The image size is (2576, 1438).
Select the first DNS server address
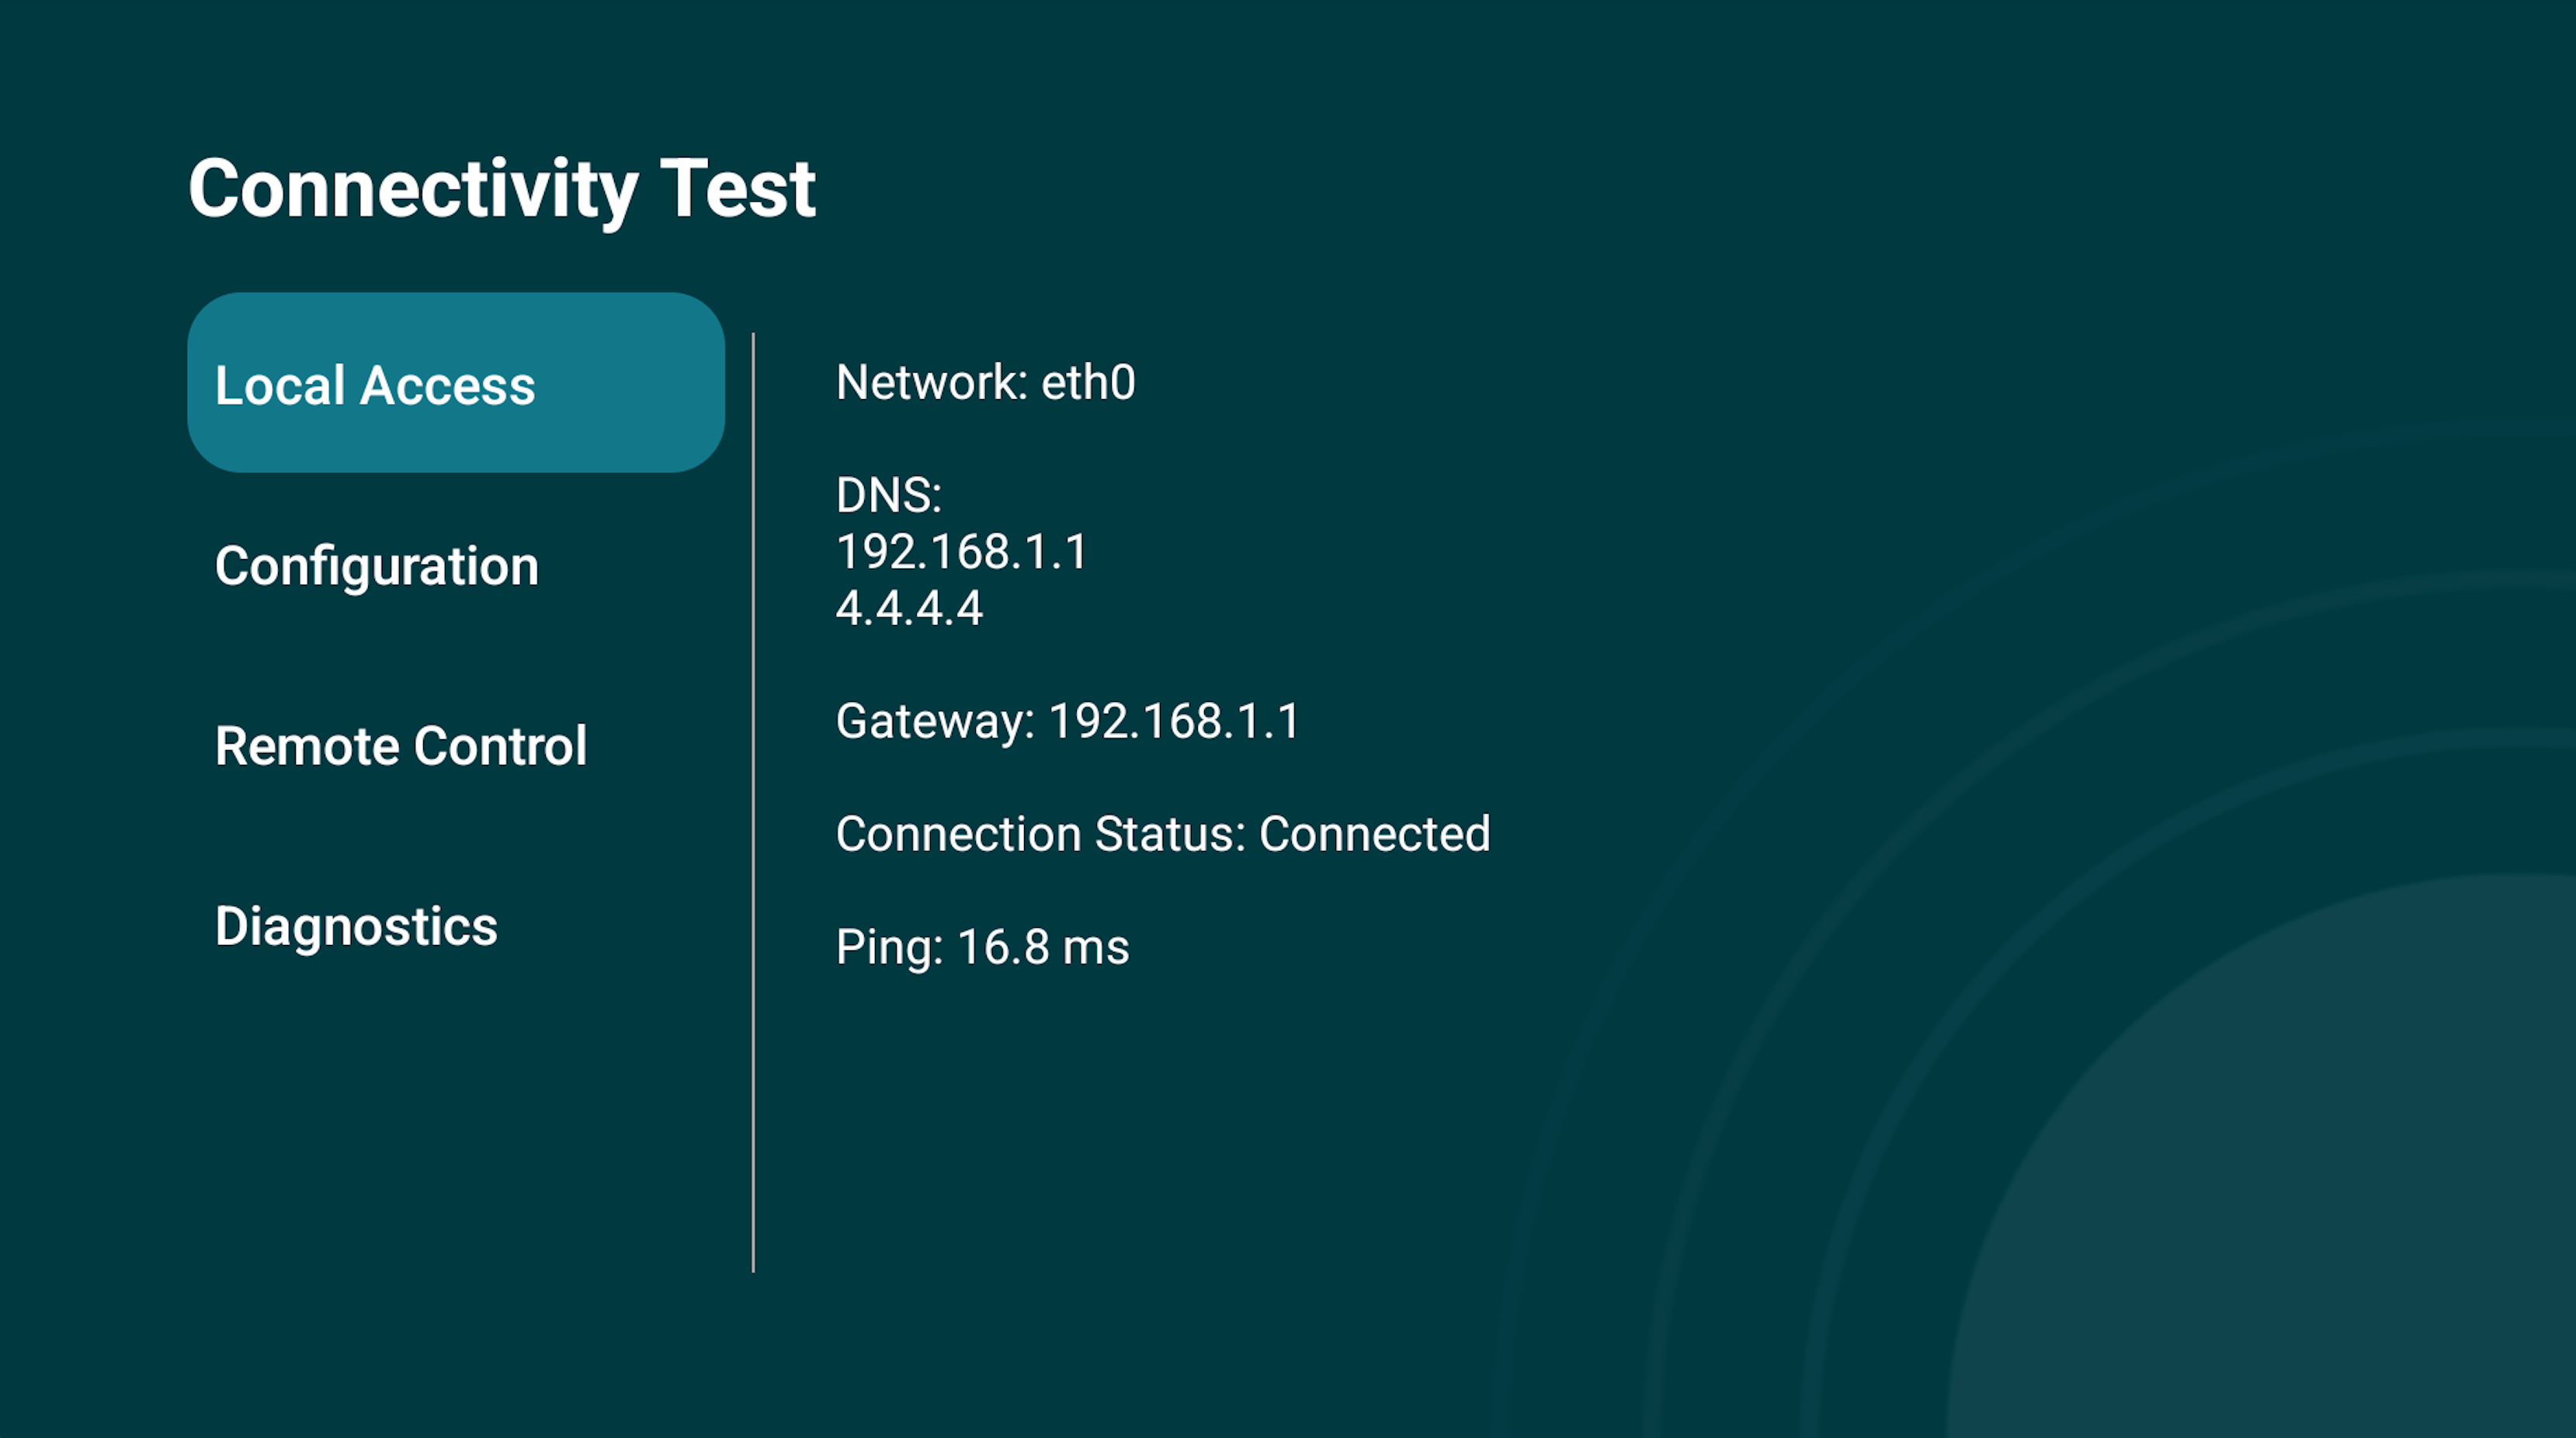click(961, 552)
